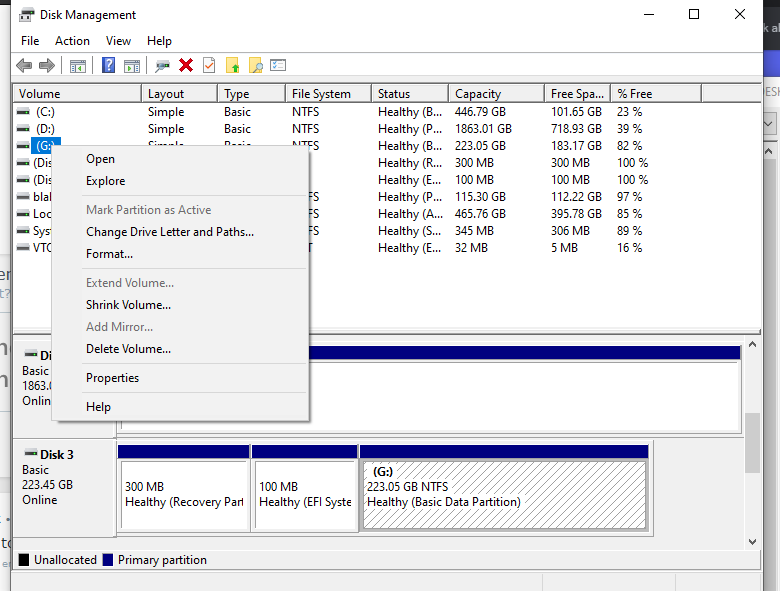Sort by the Capacity column header

[478, 94]
